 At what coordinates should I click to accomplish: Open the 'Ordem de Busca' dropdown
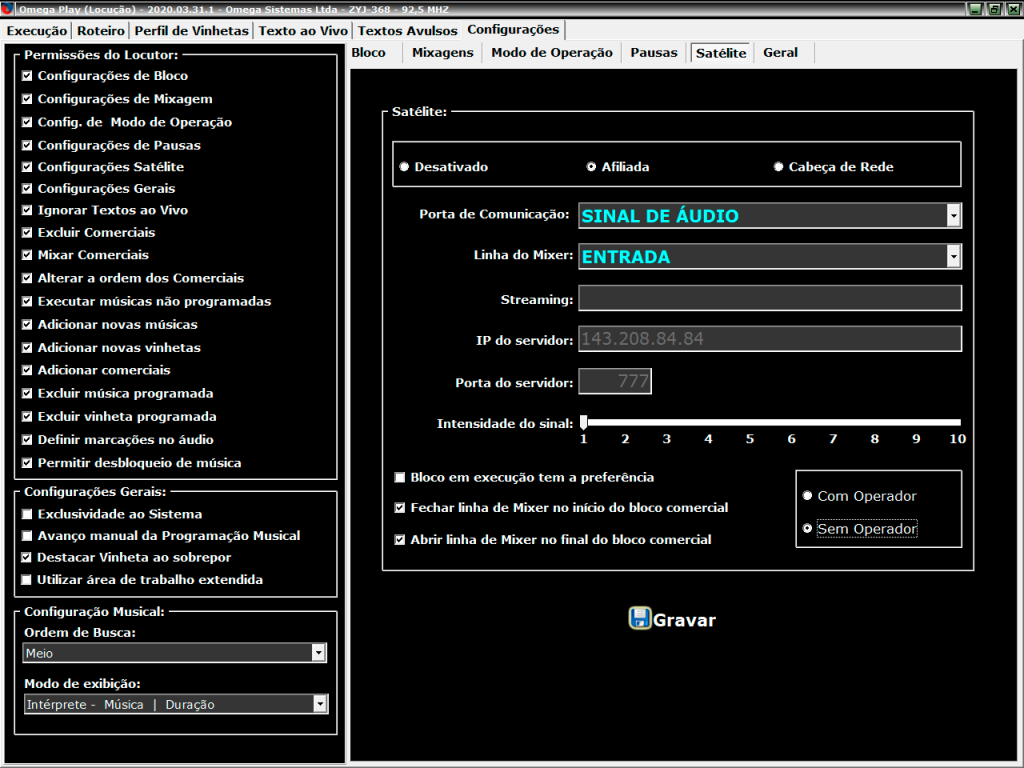pyautogui.click(x=318, y=653)
